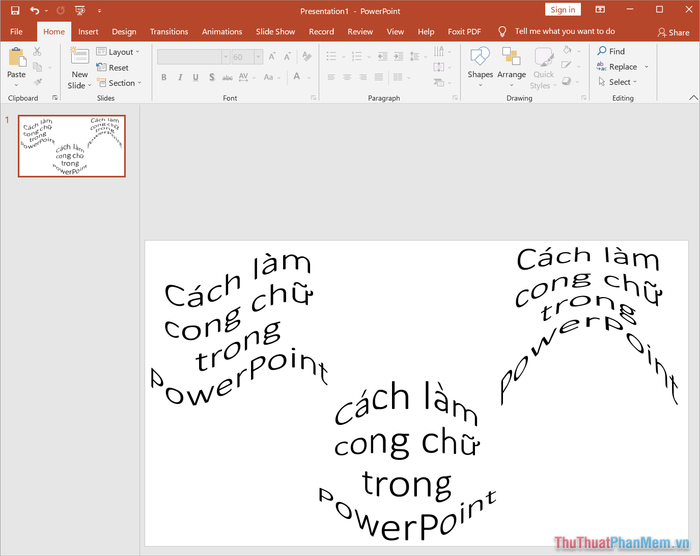Click Tell me what you want to do
Screen dimensions: 700x556
tap(565, 31)
